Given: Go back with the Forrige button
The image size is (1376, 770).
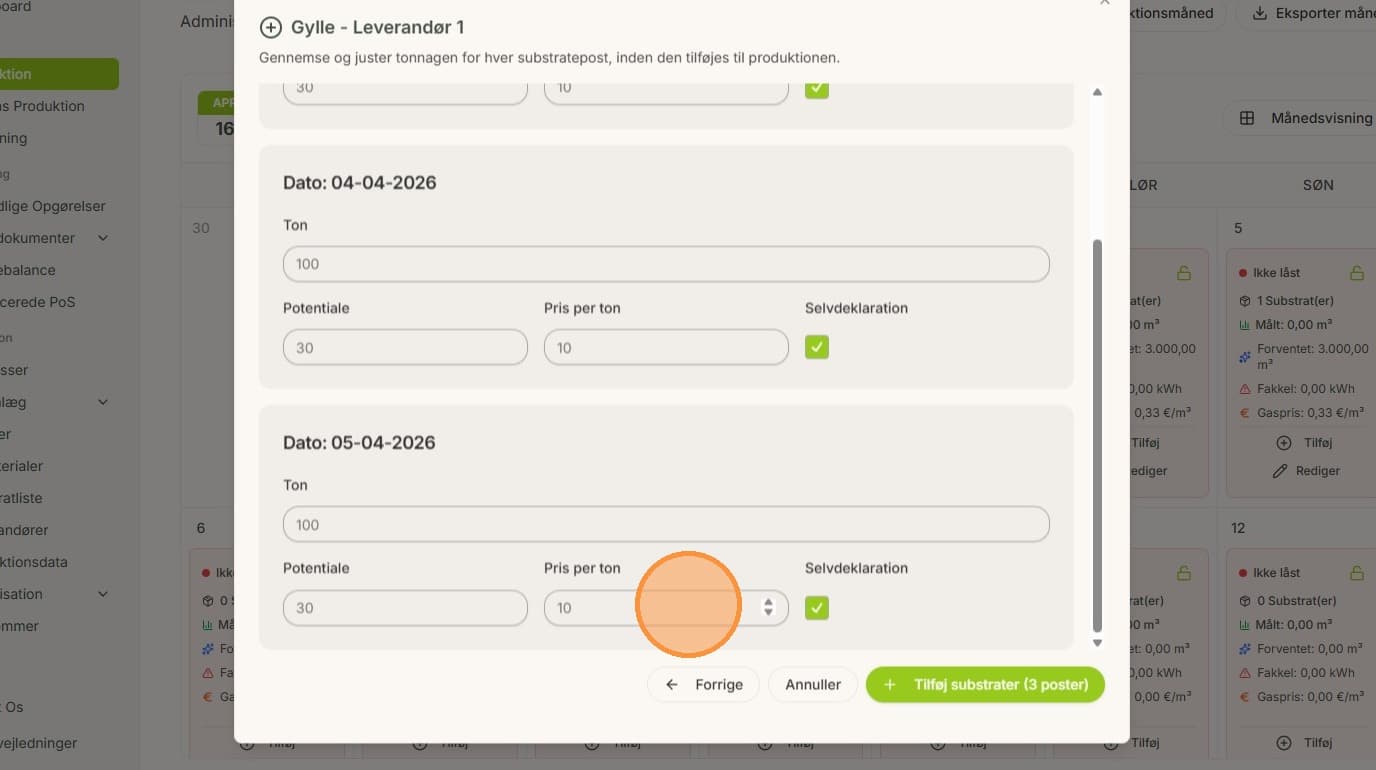Looking at the screenshot, I should [703, 685].
